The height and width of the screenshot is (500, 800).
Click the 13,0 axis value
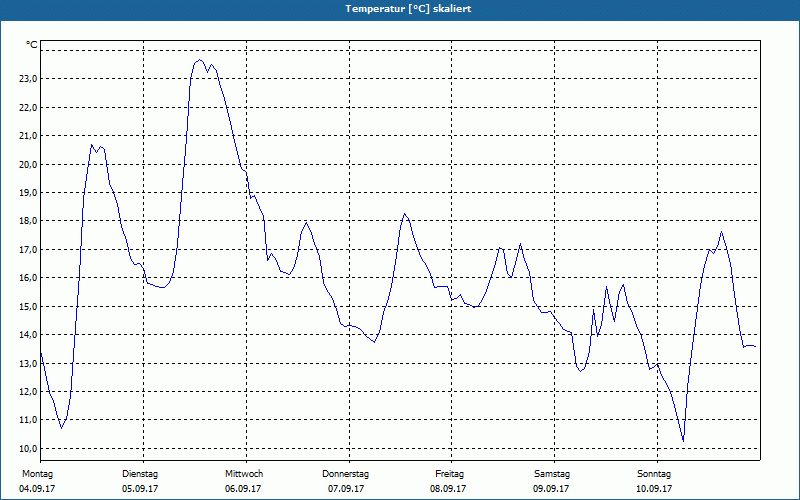29,363
